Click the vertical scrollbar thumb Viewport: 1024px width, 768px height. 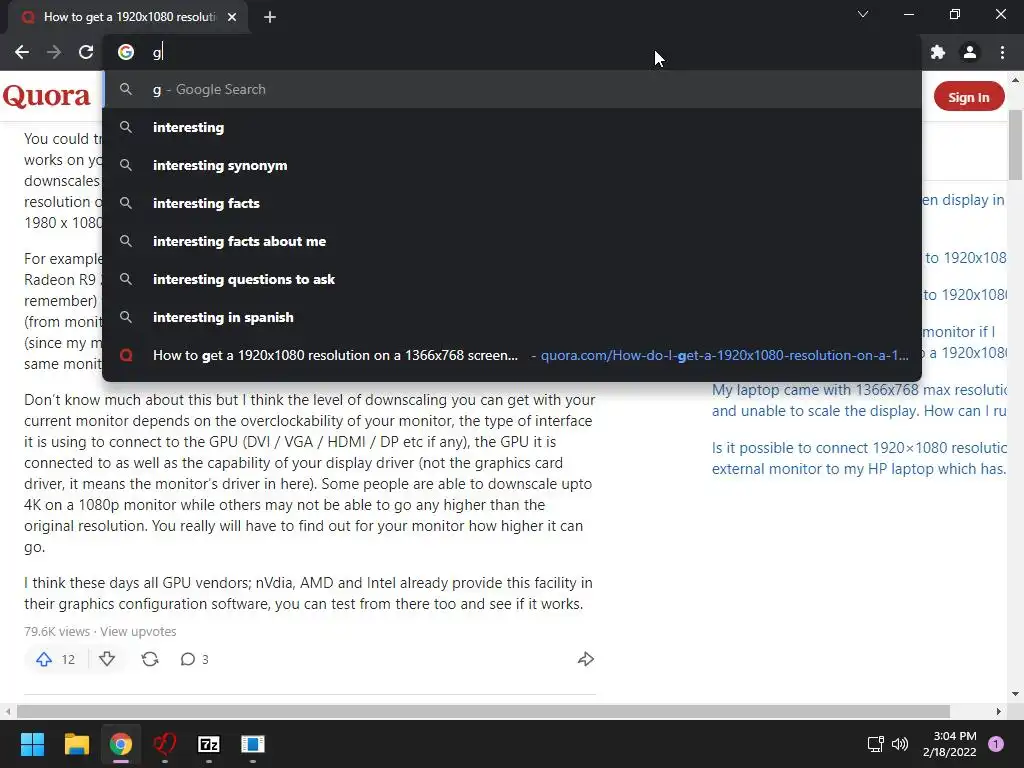(1015, 144)
